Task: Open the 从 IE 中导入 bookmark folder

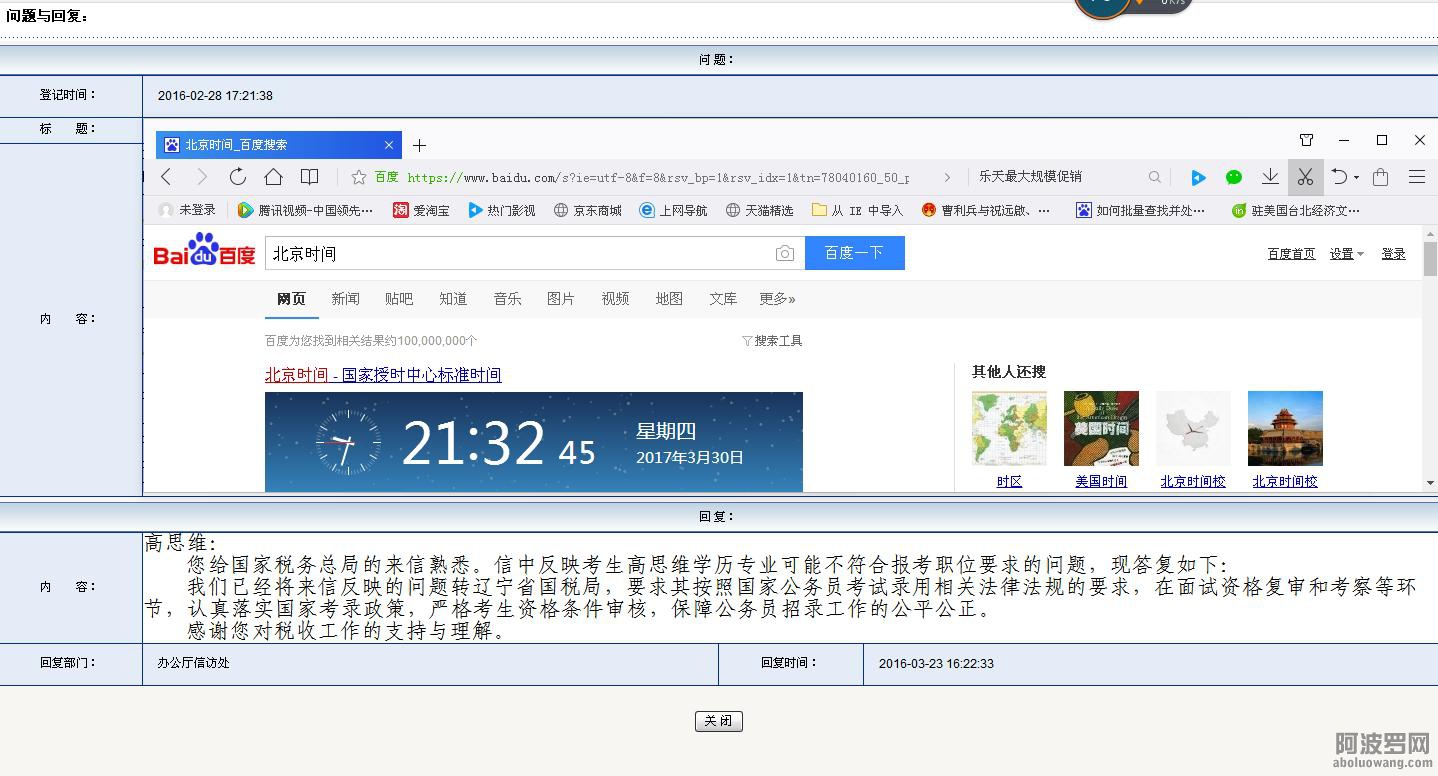Action: (x=858, y=210)
